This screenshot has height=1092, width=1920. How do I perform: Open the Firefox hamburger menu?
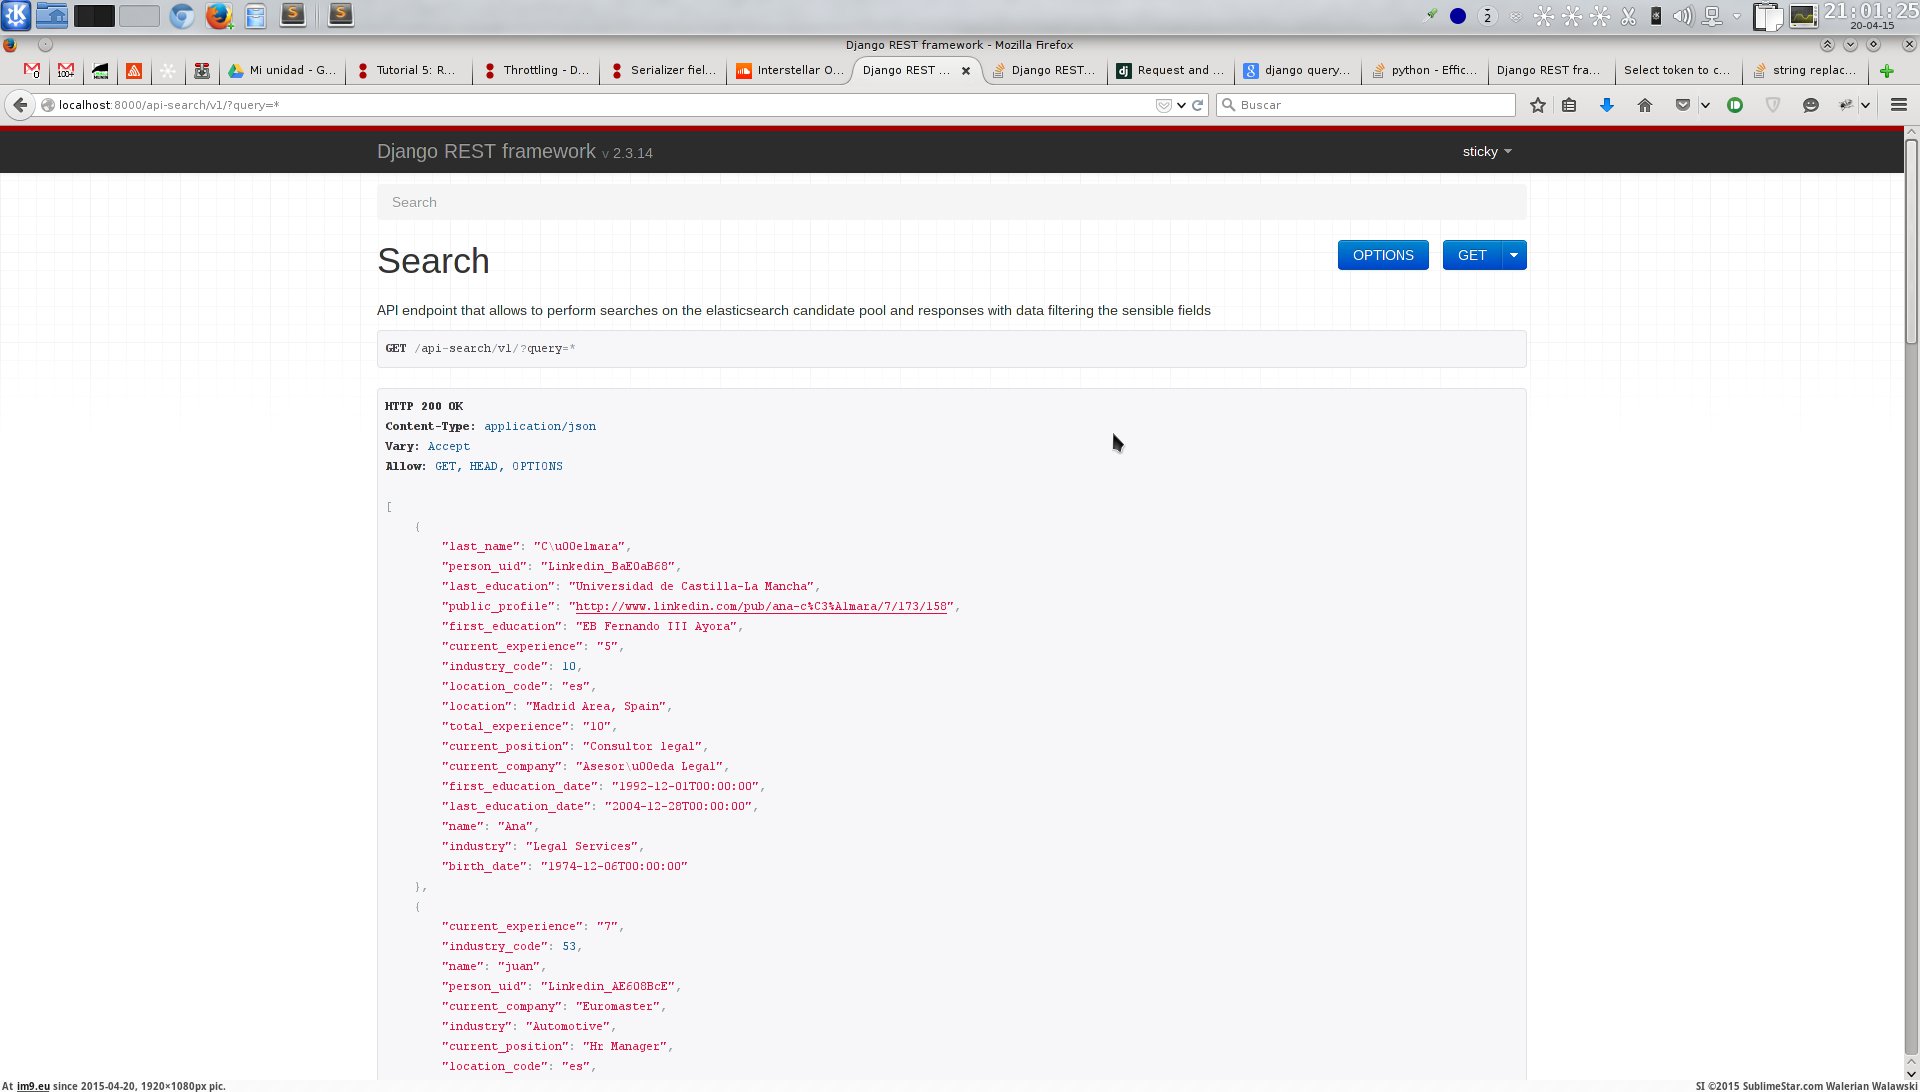(x=1899, y=105)
